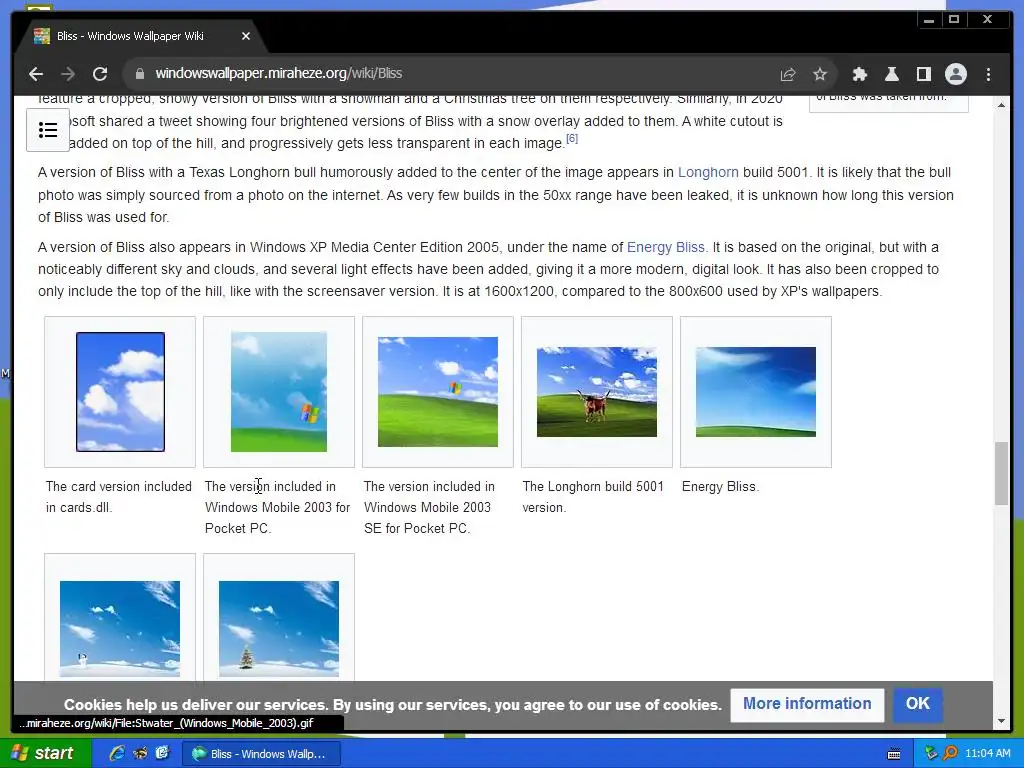Follow citation reference [6]
Viewport: 1024px width, 768px height.
[x=572, y=138]
